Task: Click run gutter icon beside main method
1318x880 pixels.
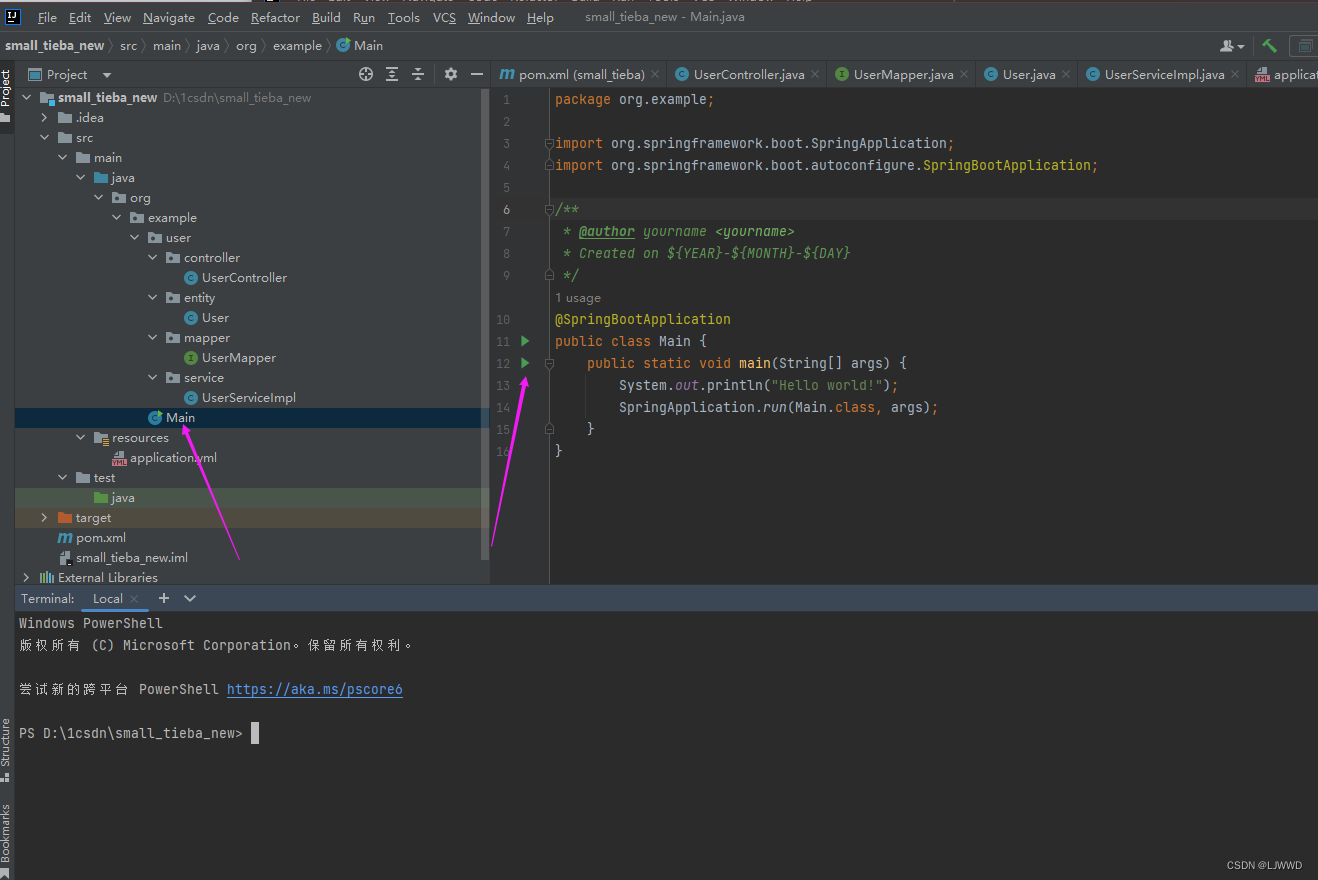Action: 525,363
